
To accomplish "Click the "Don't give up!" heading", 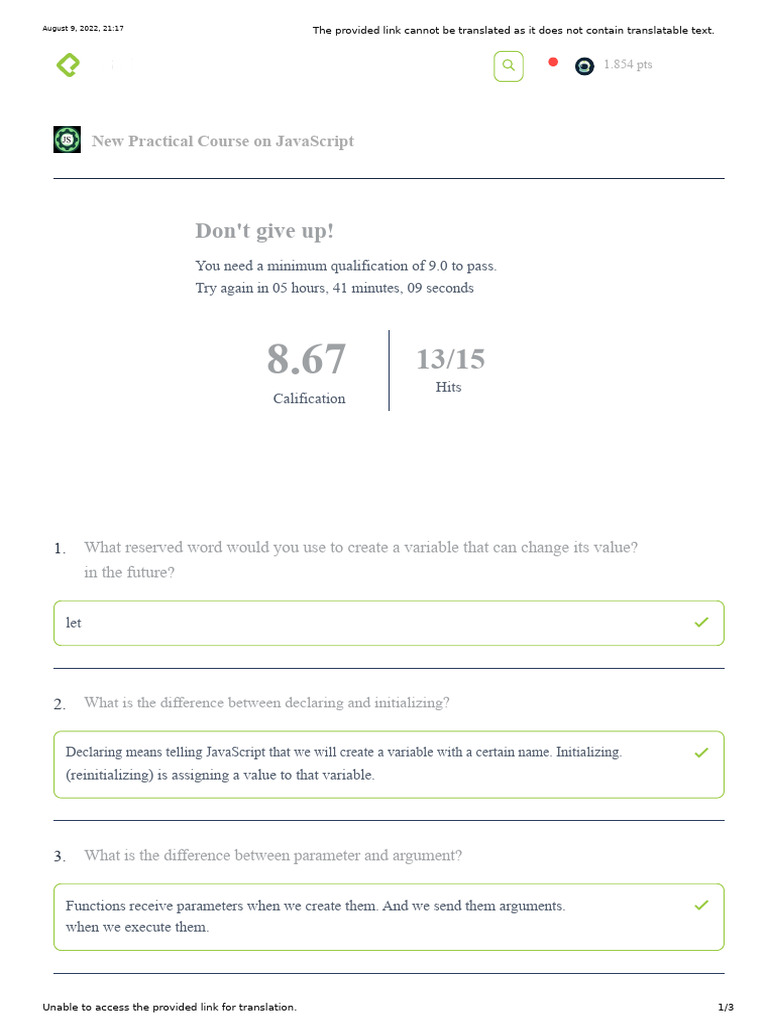I will coord(264,231).
